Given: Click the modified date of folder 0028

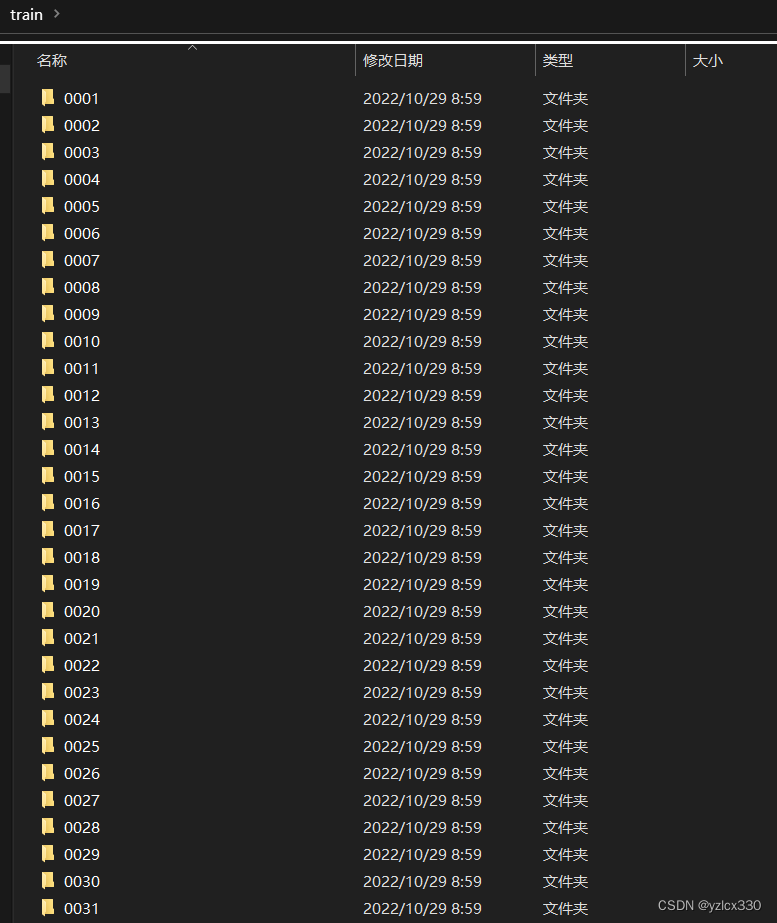Looking at the screenshot, I should click(x=422, y=828).
